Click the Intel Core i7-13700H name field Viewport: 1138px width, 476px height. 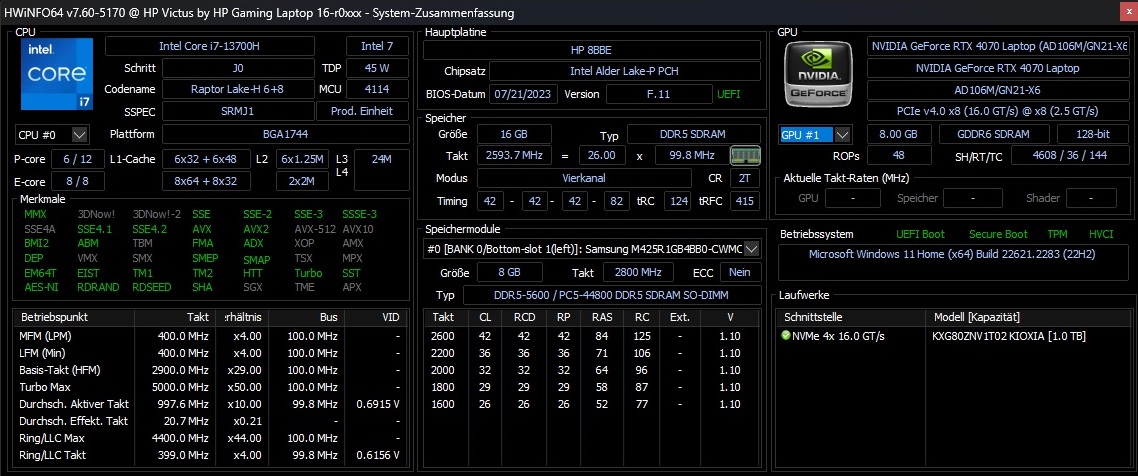[x=221, y=46]
